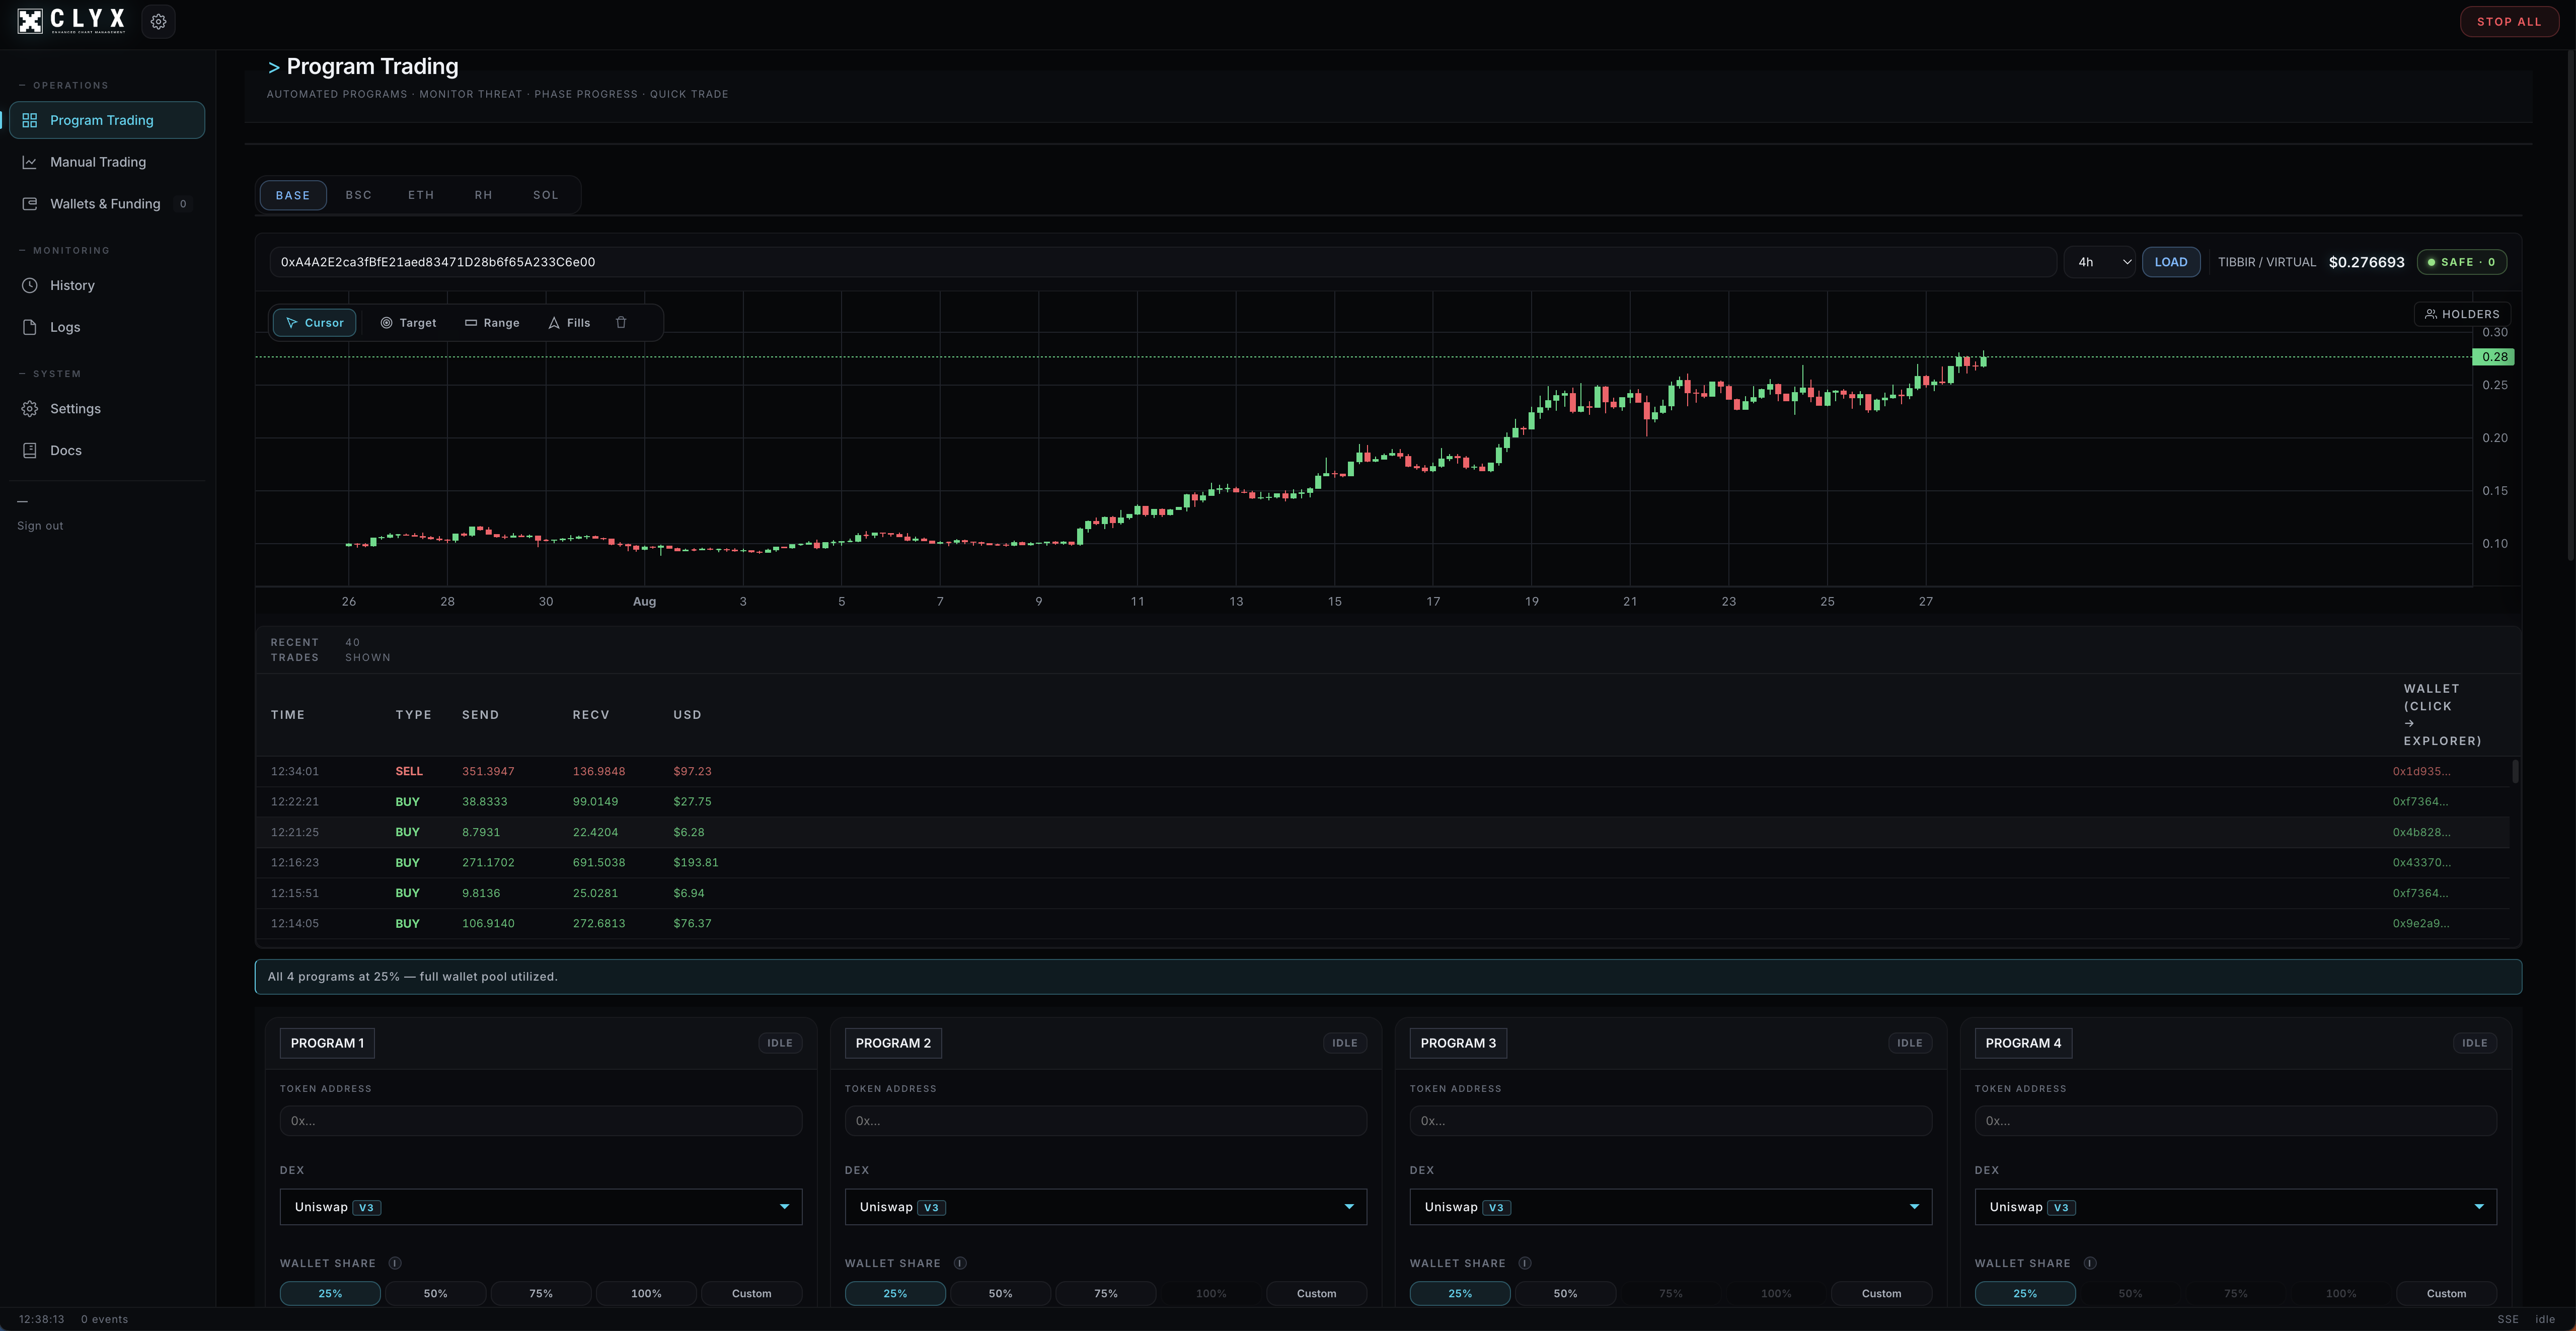Switch to the SOL chain tab

[x=546, y=195]
